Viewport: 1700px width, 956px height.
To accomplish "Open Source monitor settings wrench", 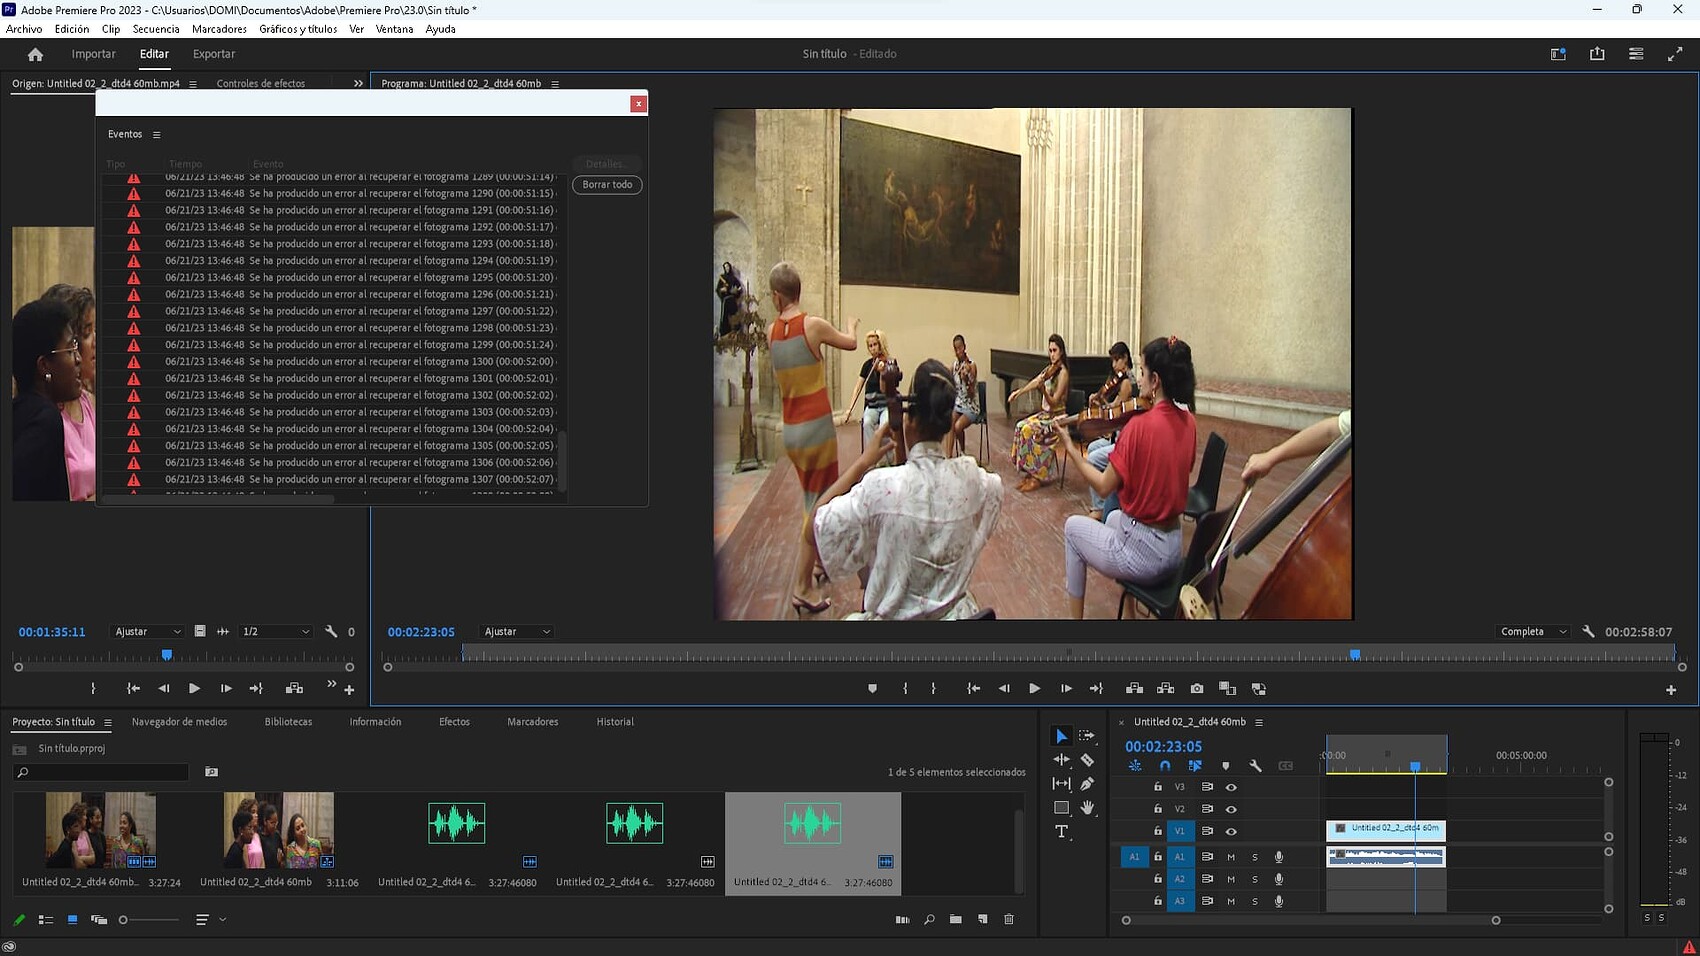I will [331, 632].
